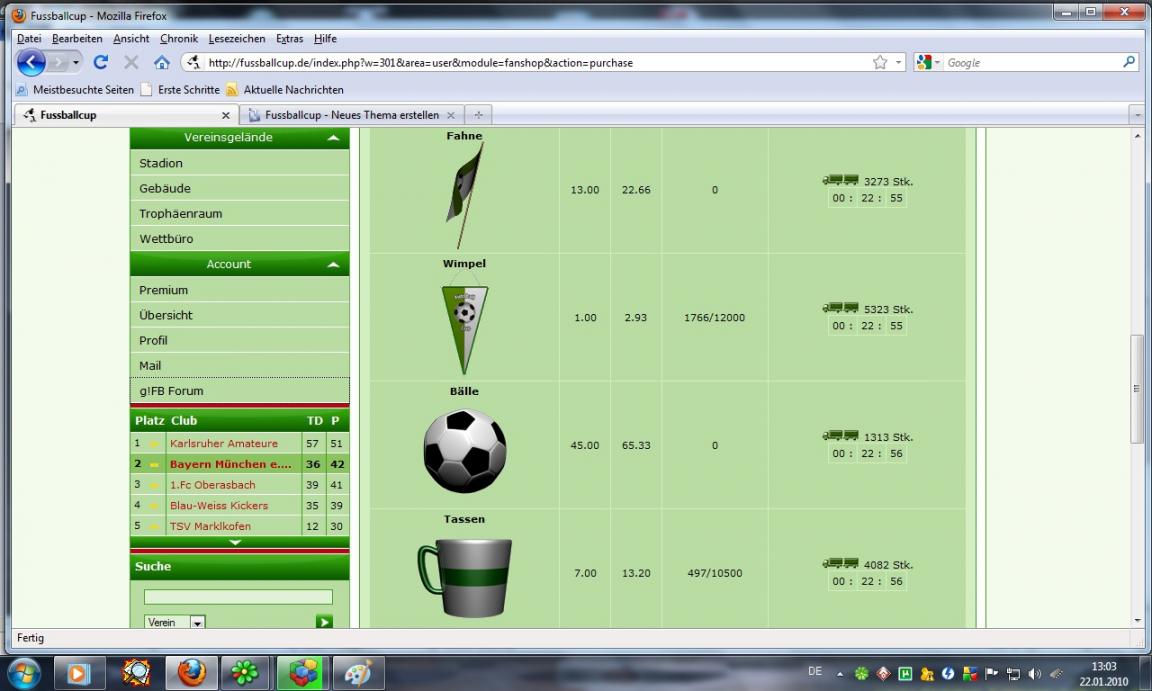Reload the page with the refresh icon
This screenshot has width=1152, height=691.
click(x=100, y=62)
